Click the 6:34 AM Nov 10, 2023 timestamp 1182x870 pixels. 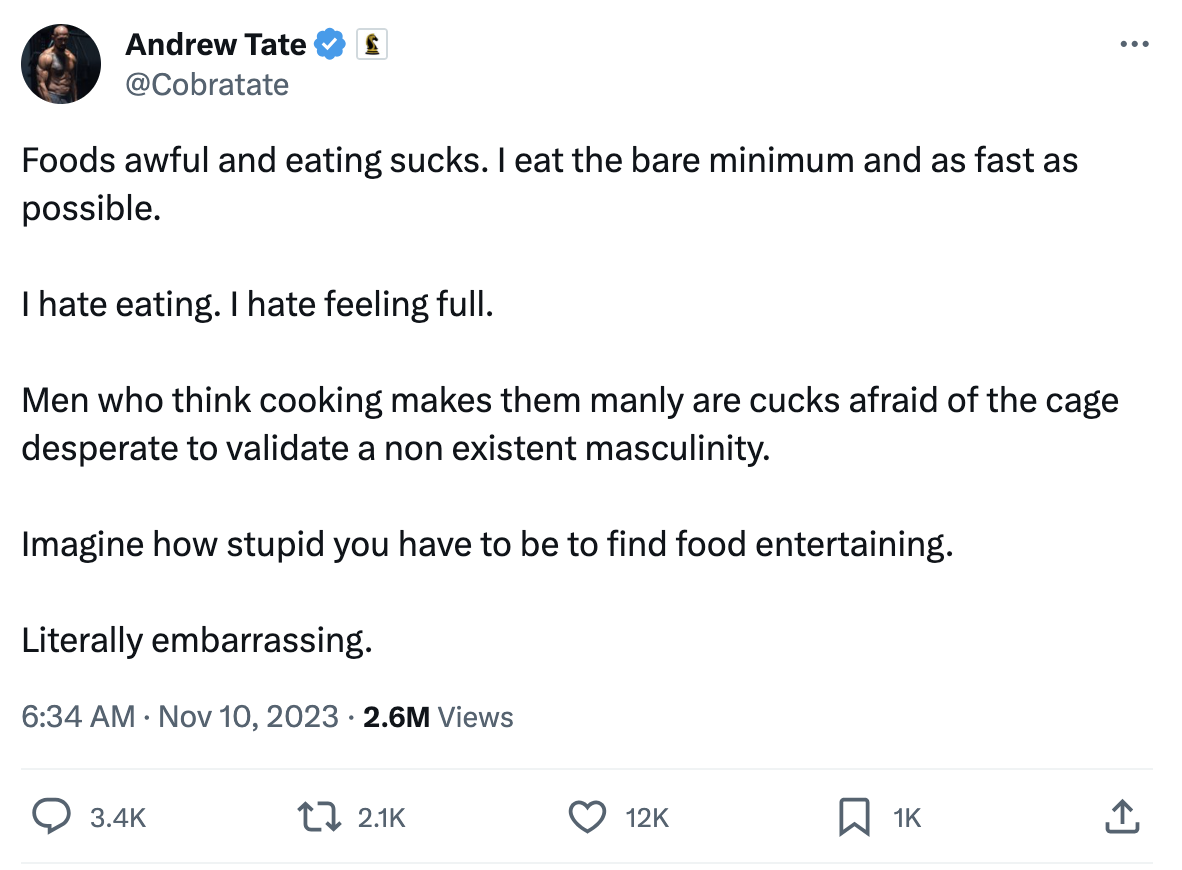pos(180,717)
